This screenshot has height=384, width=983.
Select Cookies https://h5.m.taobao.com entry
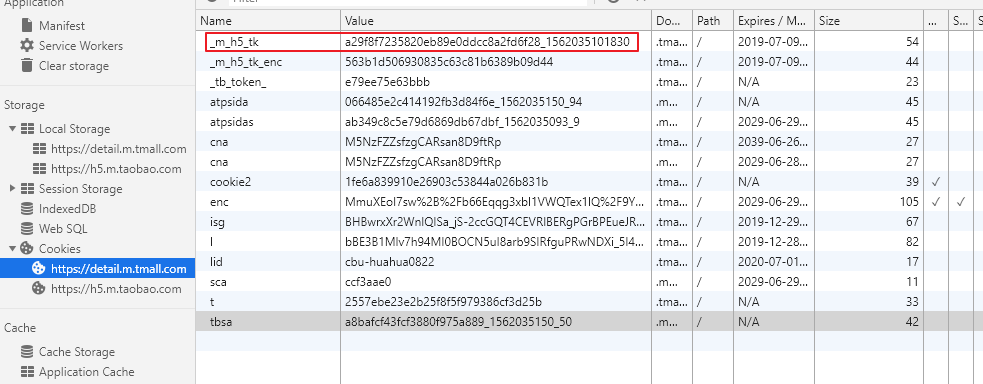pos(116,289)
